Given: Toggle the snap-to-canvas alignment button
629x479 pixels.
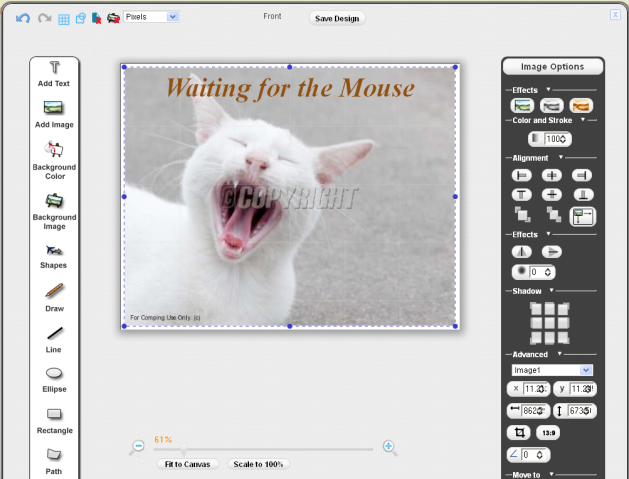Looking at the screenshot, I should pyautogui.click(x=582, y=215).
